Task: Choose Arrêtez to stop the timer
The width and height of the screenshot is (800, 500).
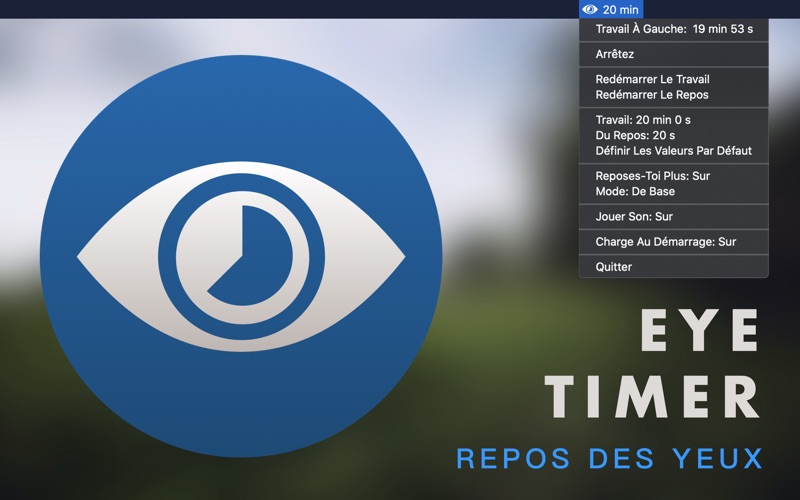Action: coord(673,54)
